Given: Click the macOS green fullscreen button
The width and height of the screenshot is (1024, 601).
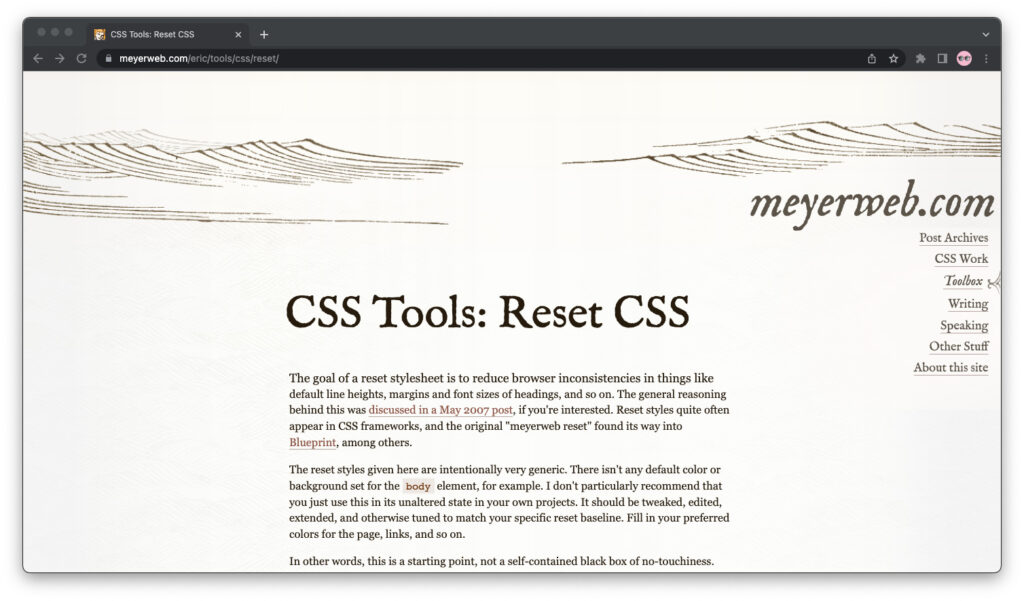Looking at the screenshot, I should coord(69,32).
